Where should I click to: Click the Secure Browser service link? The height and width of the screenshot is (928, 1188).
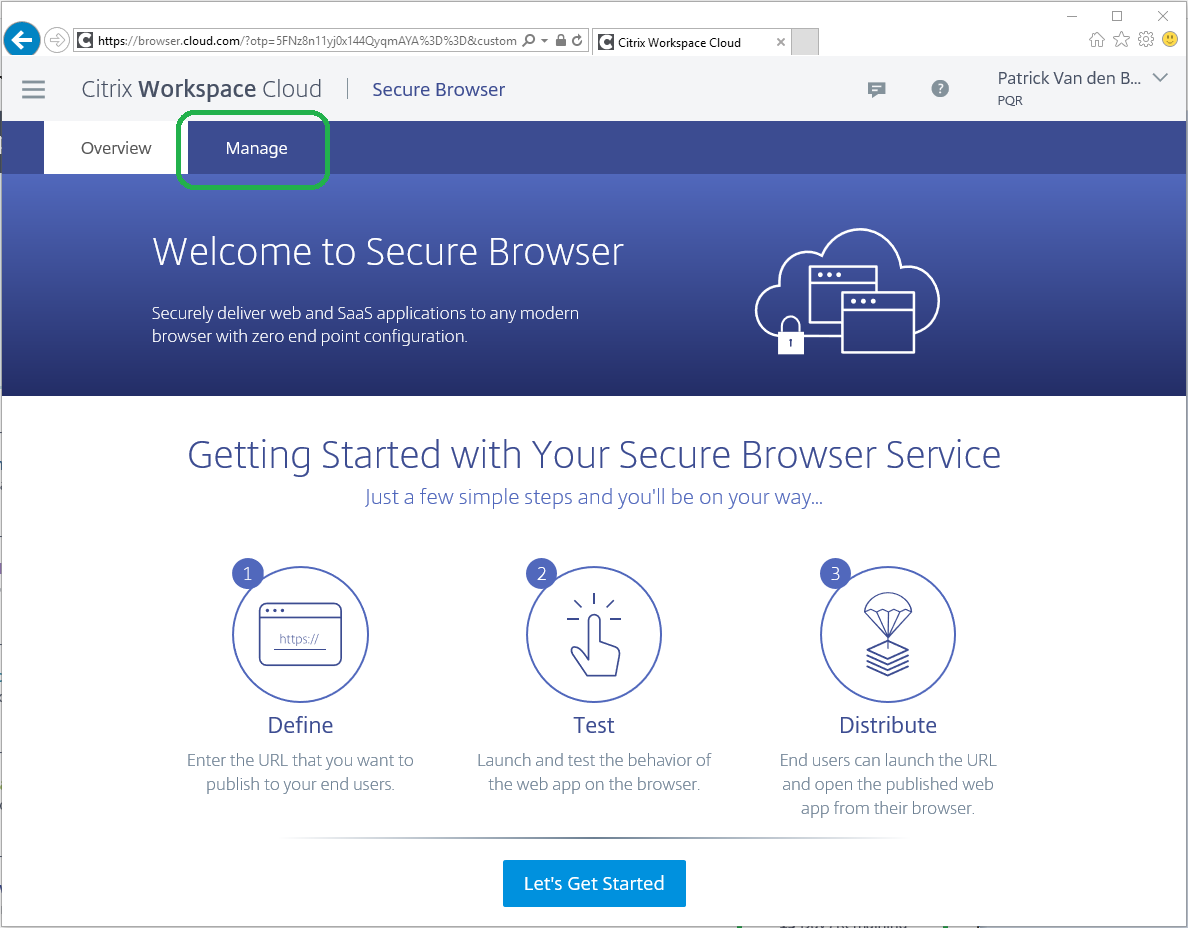tap(438, 89)
